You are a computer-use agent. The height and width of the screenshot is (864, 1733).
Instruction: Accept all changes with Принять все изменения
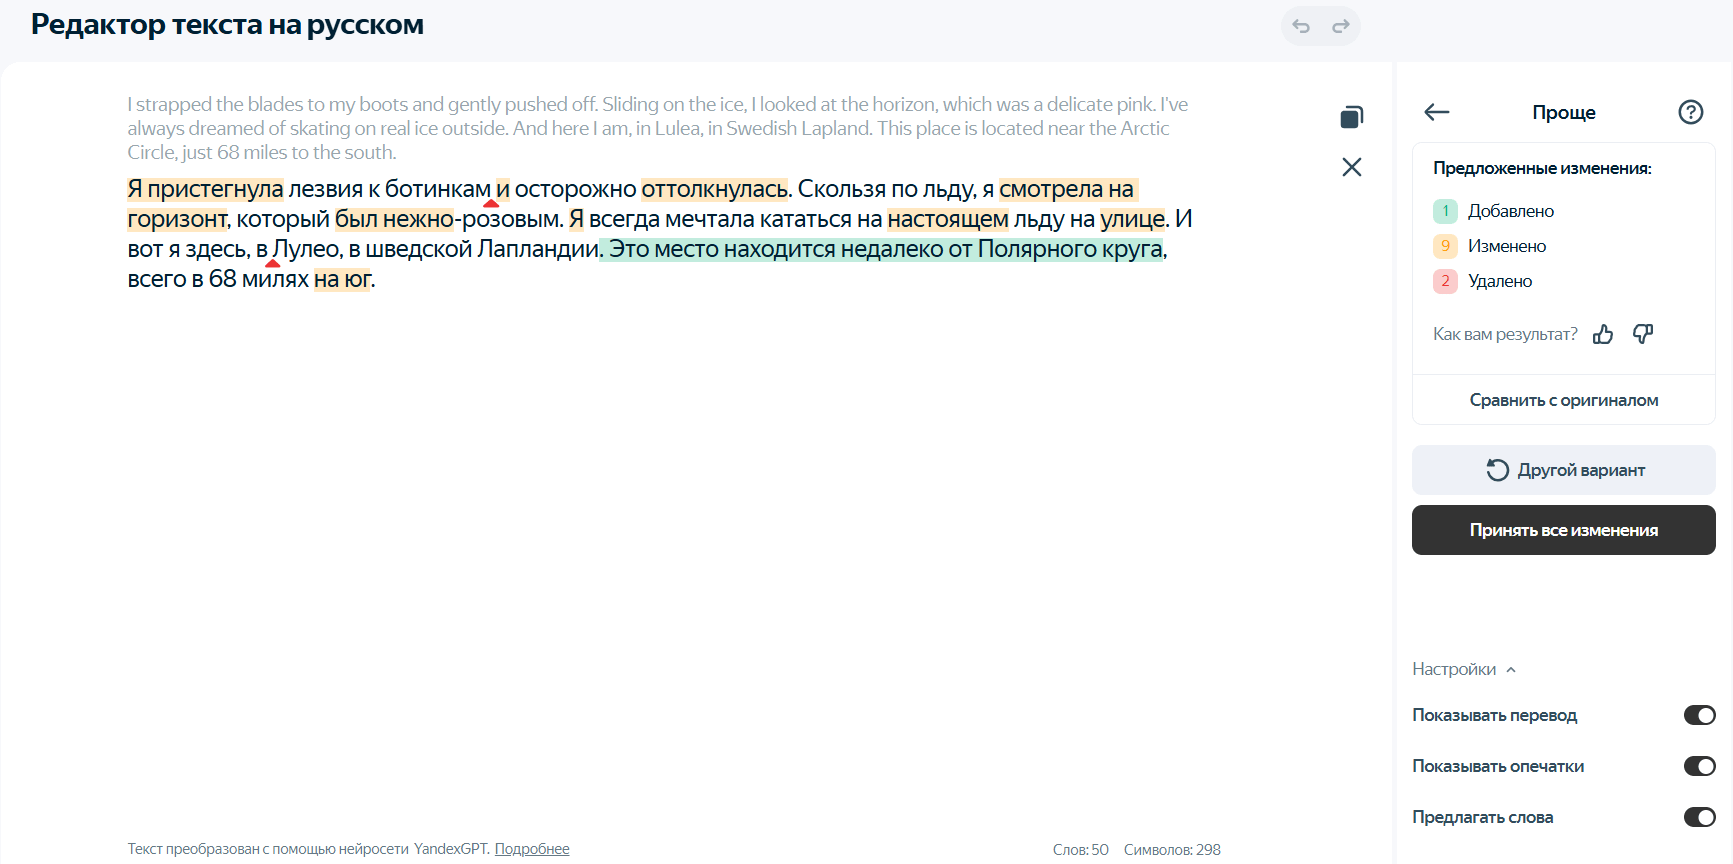coord(1563,530)
